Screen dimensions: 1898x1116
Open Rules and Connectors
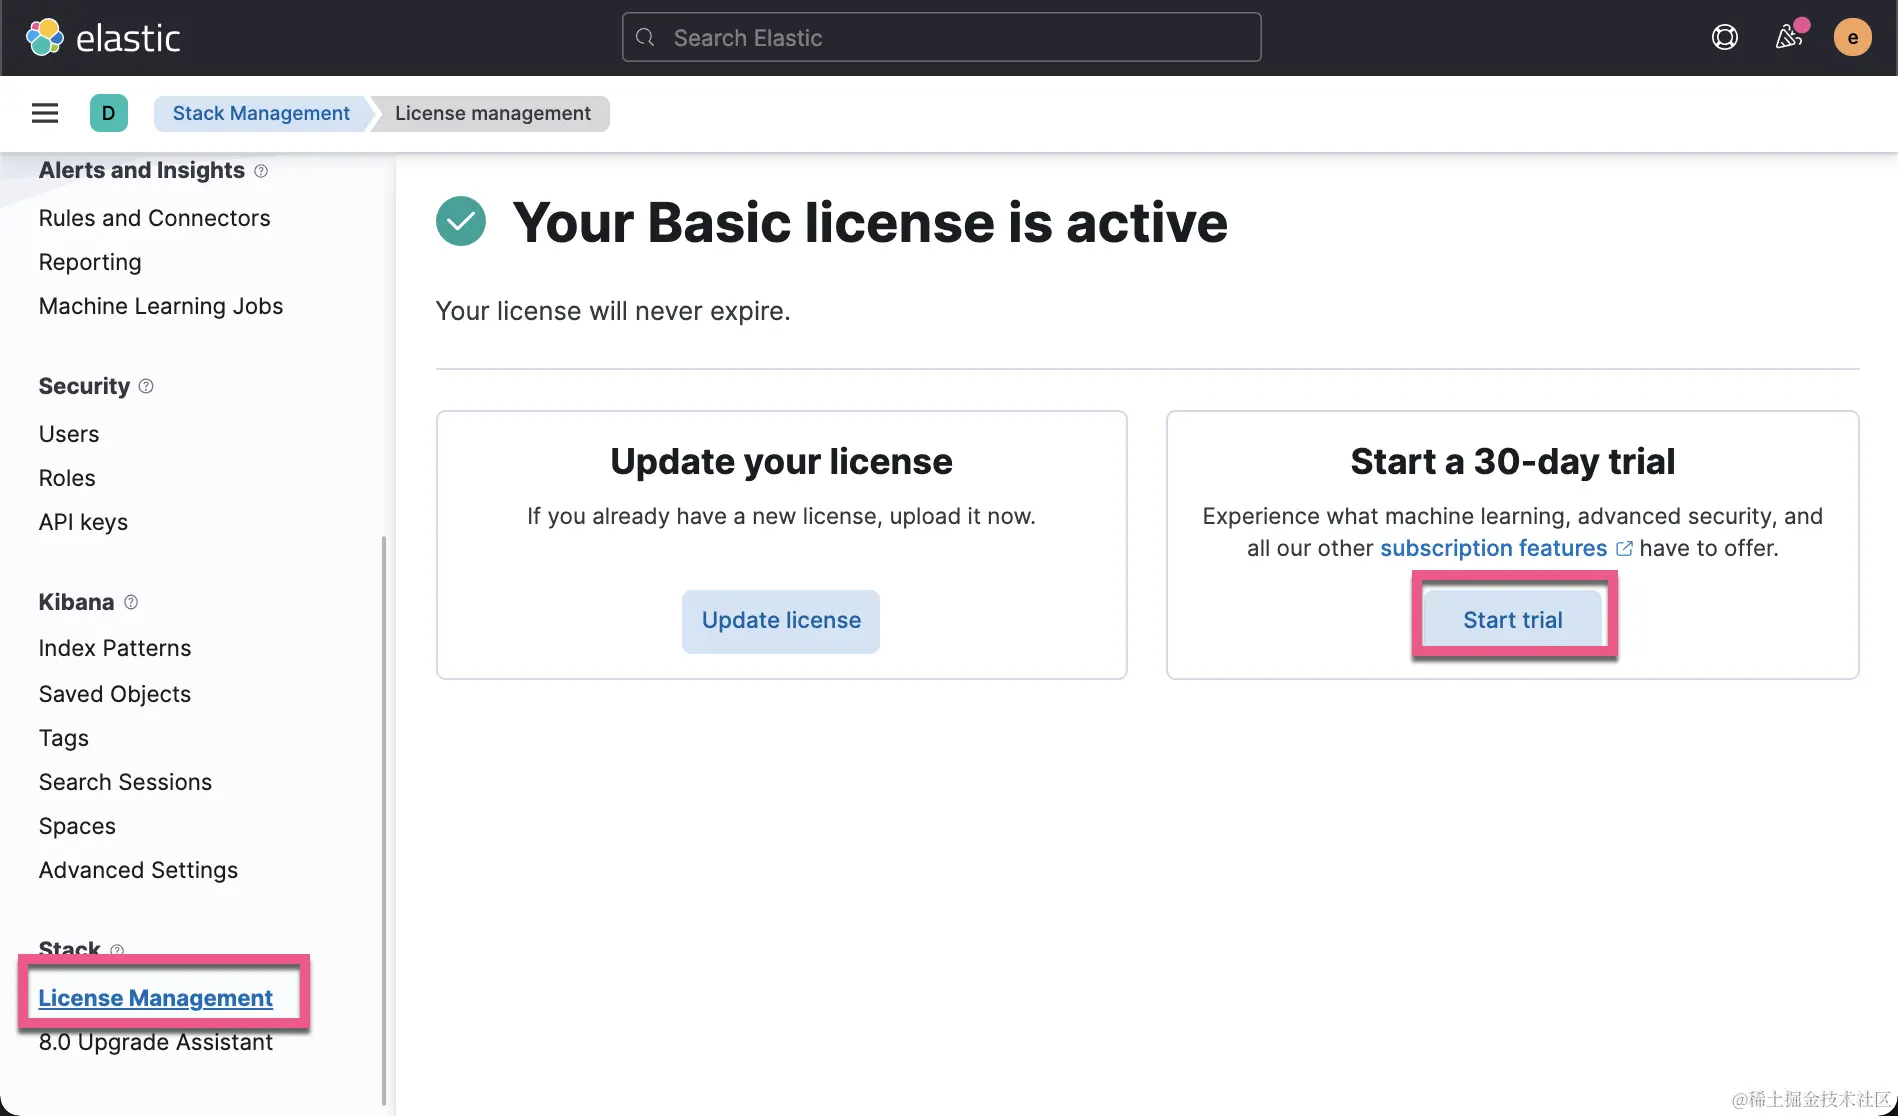point(154,218)
